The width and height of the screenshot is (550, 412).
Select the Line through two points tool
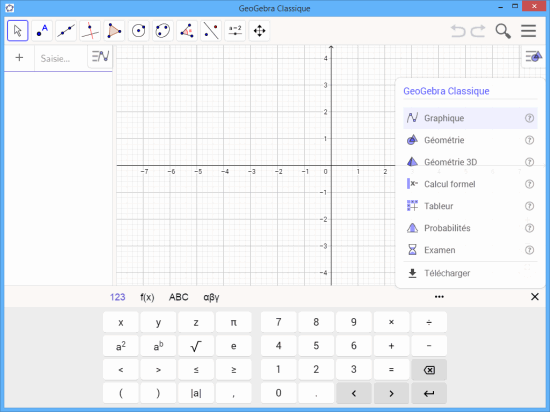(x=66, y=31)
